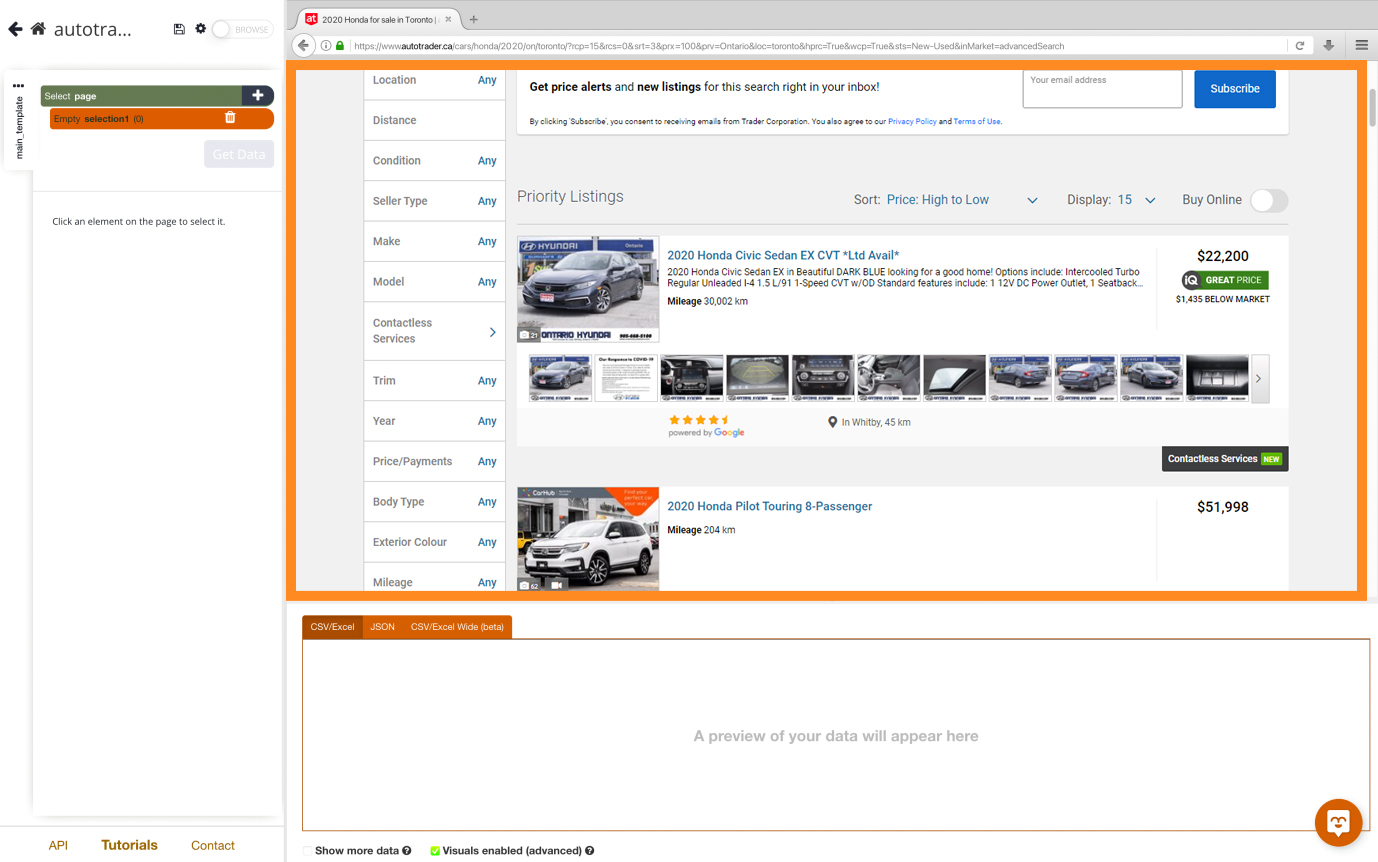Reload page with refresh icon
Screen dimensions: 1378x862
tap(1300, 45)
